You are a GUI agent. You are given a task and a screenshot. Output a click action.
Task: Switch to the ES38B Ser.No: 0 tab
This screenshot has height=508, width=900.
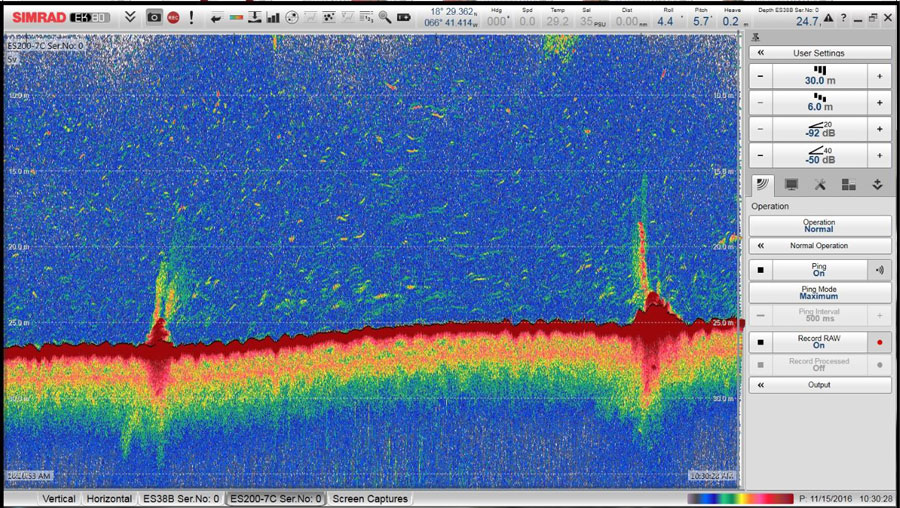(181, 498)
